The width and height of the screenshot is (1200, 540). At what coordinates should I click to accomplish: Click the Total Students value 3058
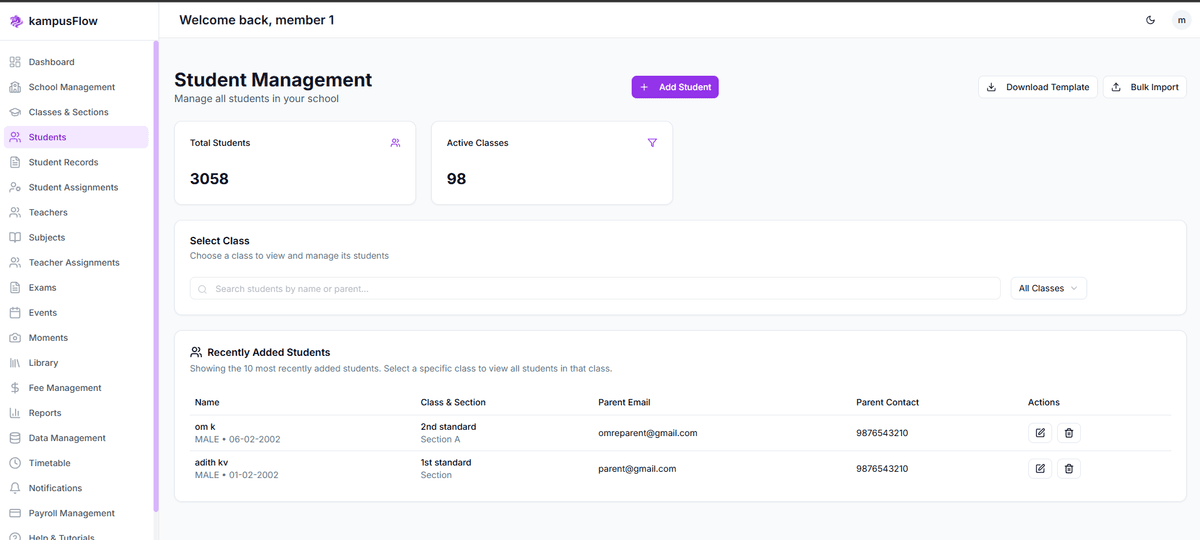(x=209, y=179)
